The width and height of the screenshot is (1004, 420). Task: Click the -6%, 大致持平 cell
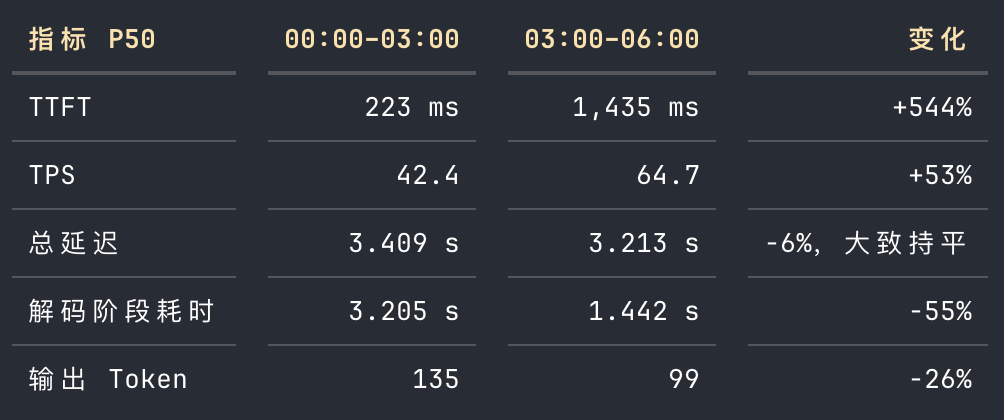point(866,243)
